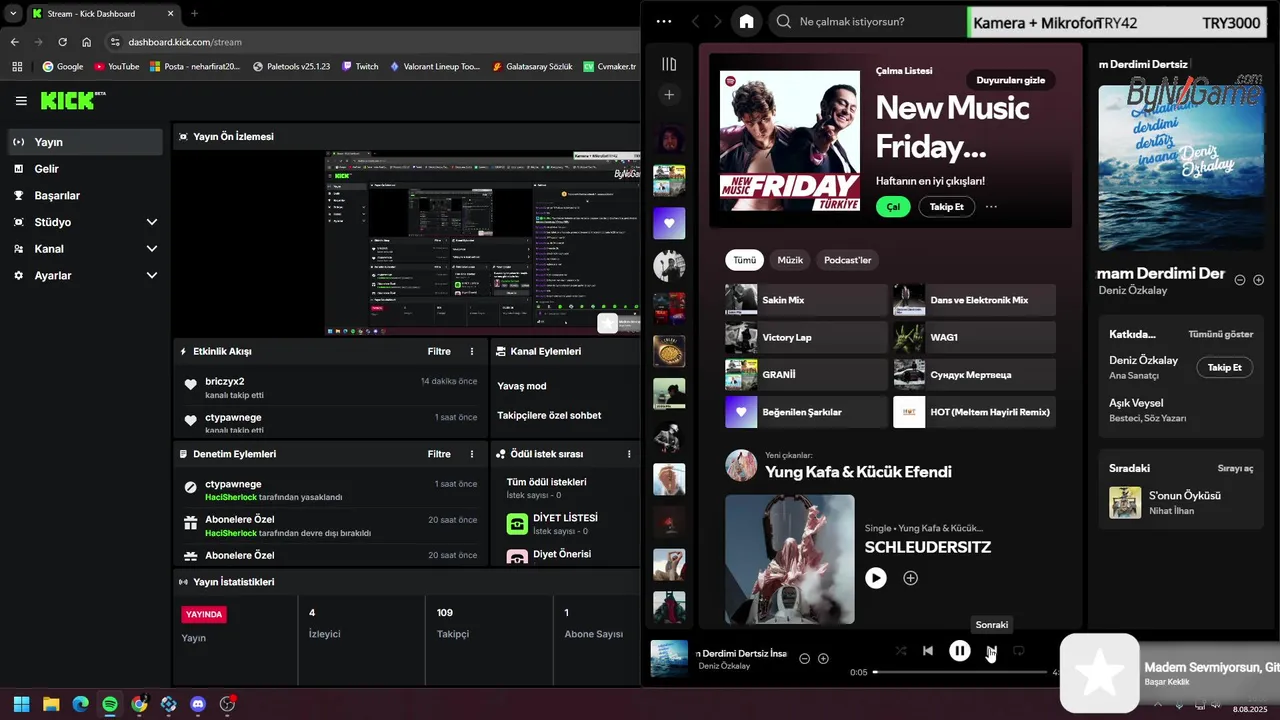Click the Spotify search field
Image resolution: width=1280 pixels, height=720 pixels.
point(868,21)
